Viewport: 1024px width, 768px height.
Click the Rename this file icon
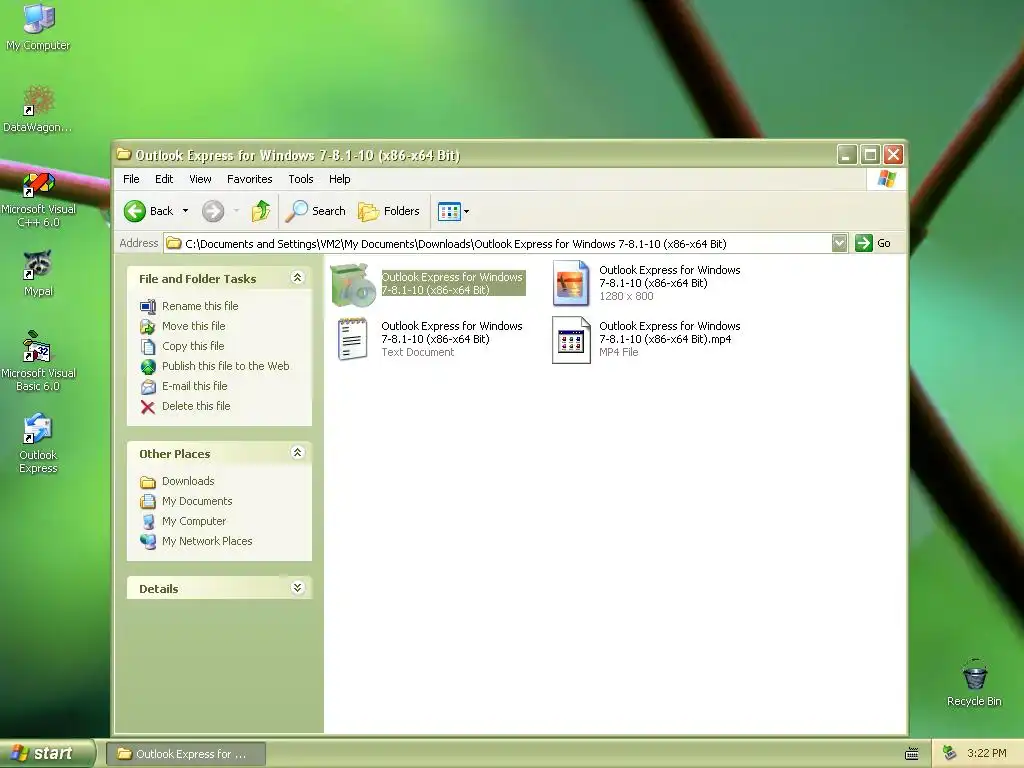click(148, 306)
